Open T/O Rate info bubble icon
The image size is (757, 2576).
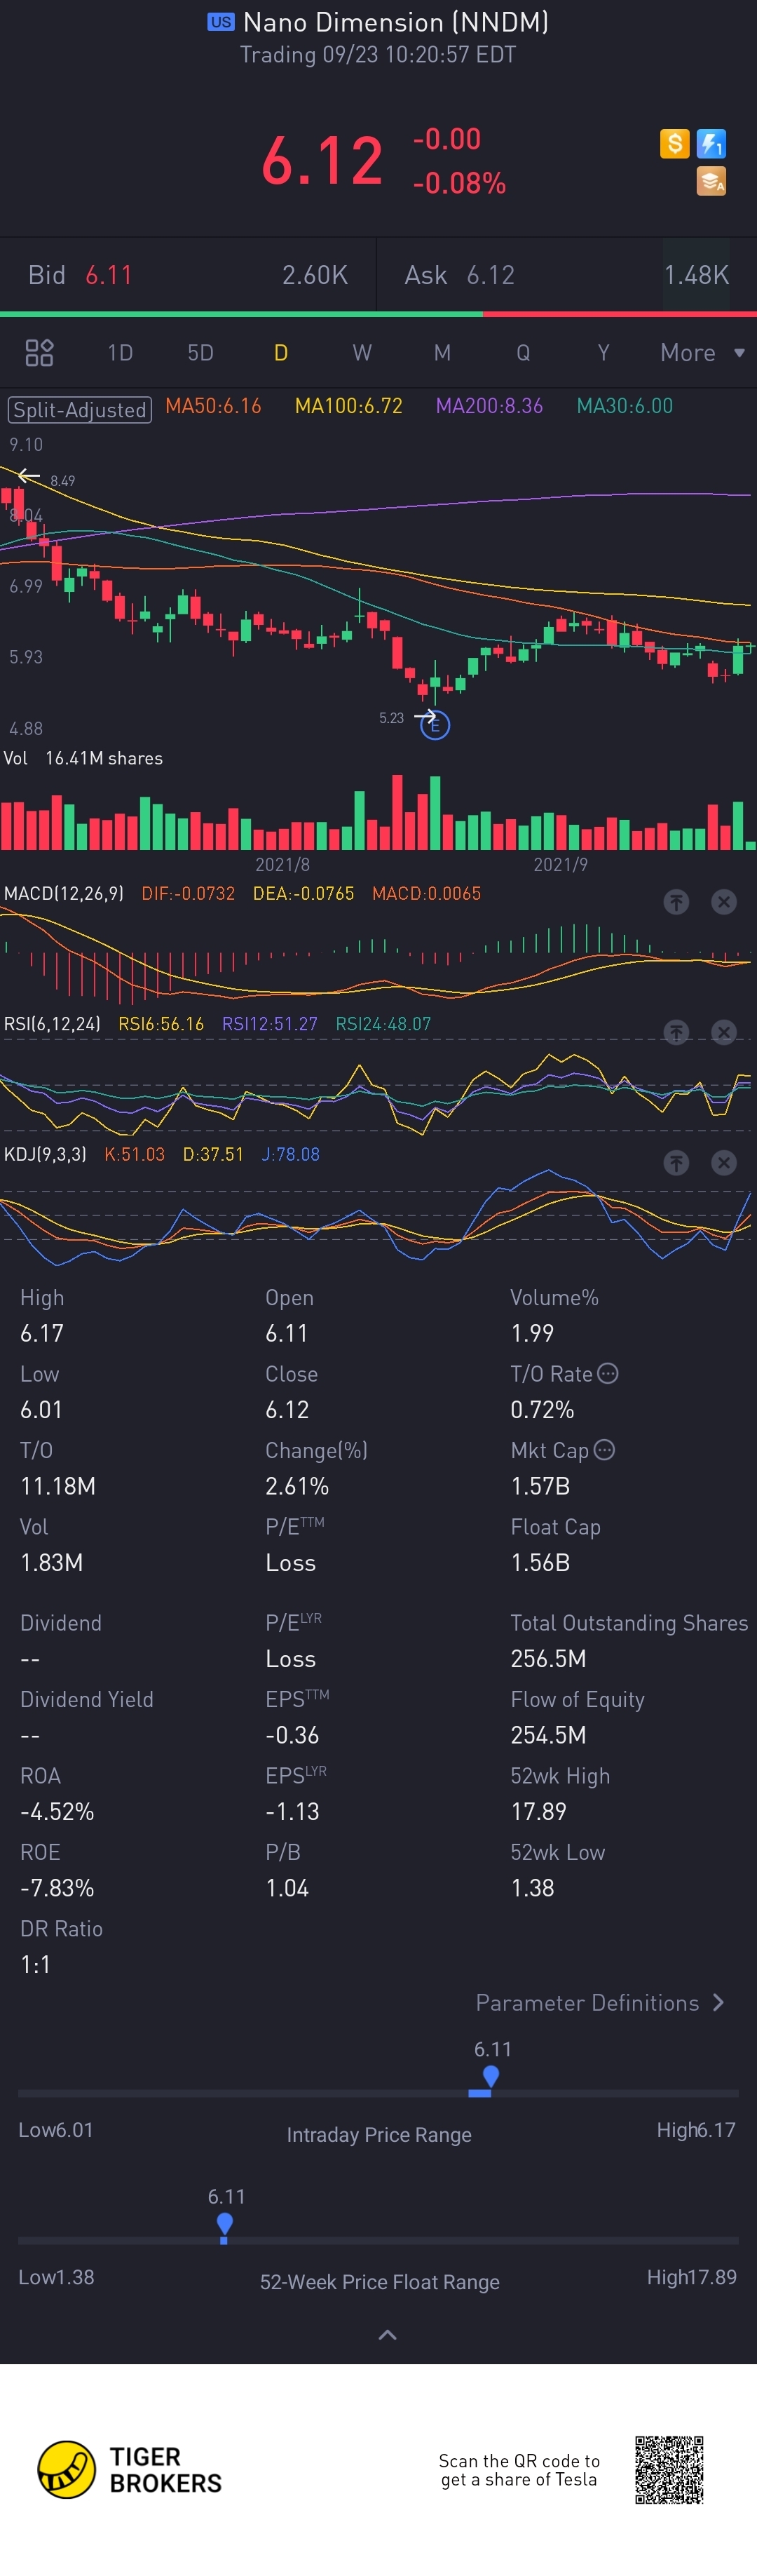pos(608,1373)
